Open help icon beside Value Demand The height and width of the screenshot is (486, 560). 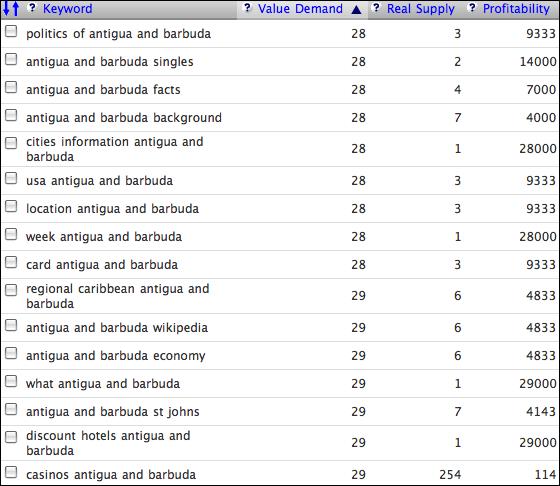(x=247, y=7)
